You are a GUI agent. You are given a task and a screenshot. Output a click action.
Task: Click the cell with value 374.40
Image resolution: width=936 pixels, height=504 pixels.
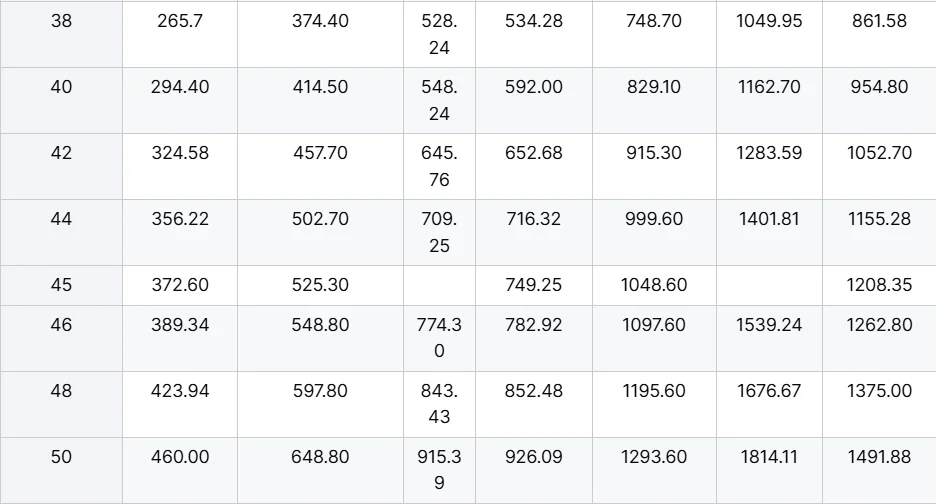pos(320,21)
